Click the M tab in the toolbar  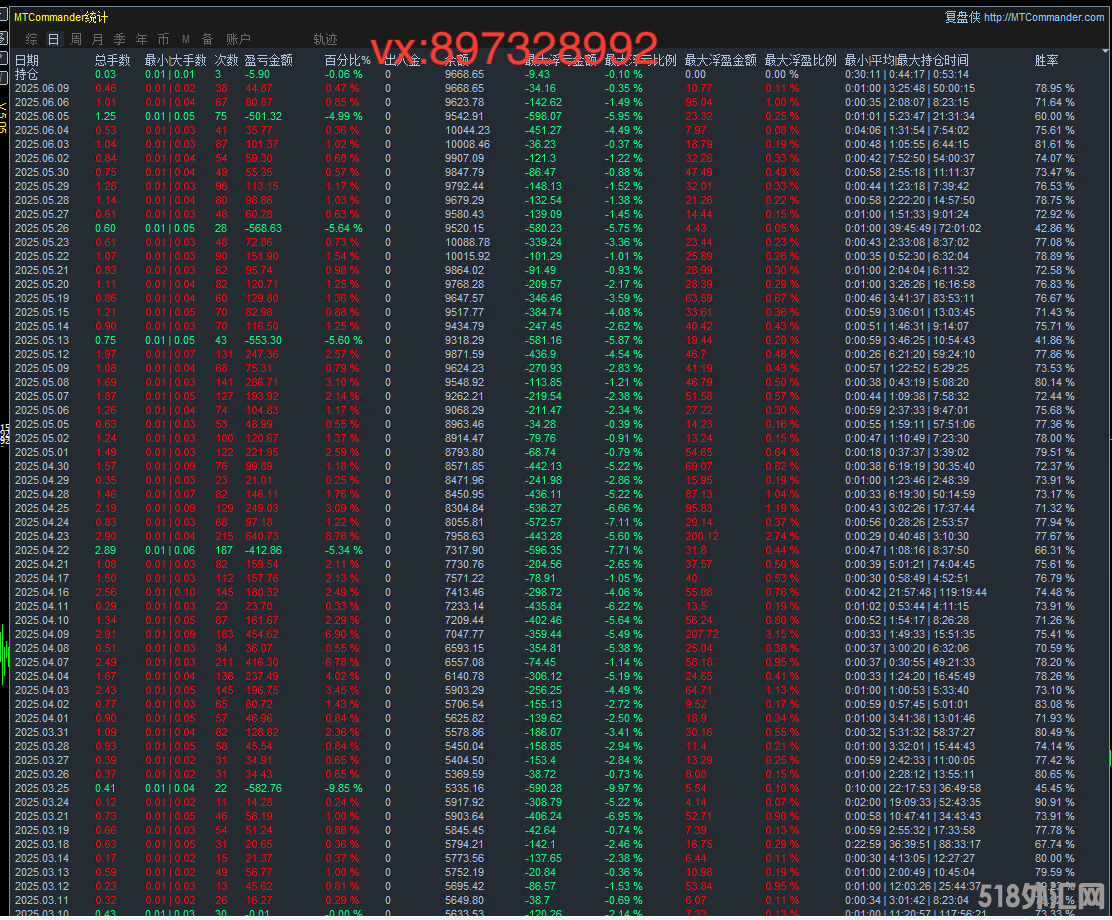[x=185, y=39]
